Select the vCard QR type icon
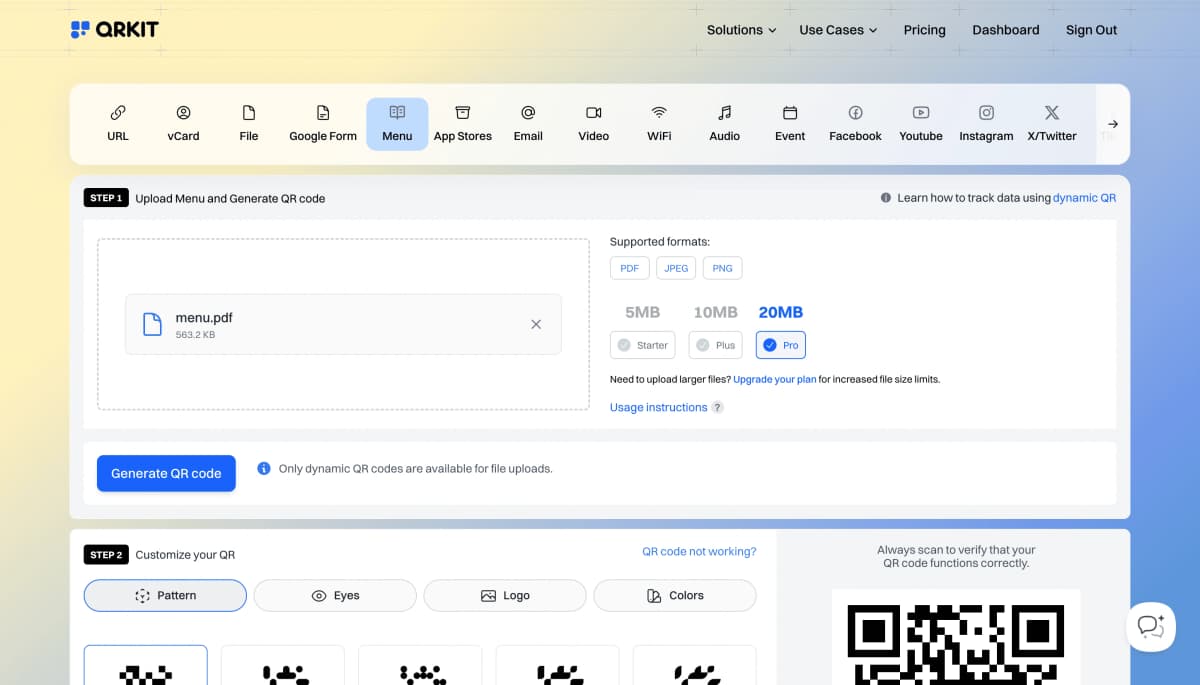Screen dimensions: 1200x685 183,113
